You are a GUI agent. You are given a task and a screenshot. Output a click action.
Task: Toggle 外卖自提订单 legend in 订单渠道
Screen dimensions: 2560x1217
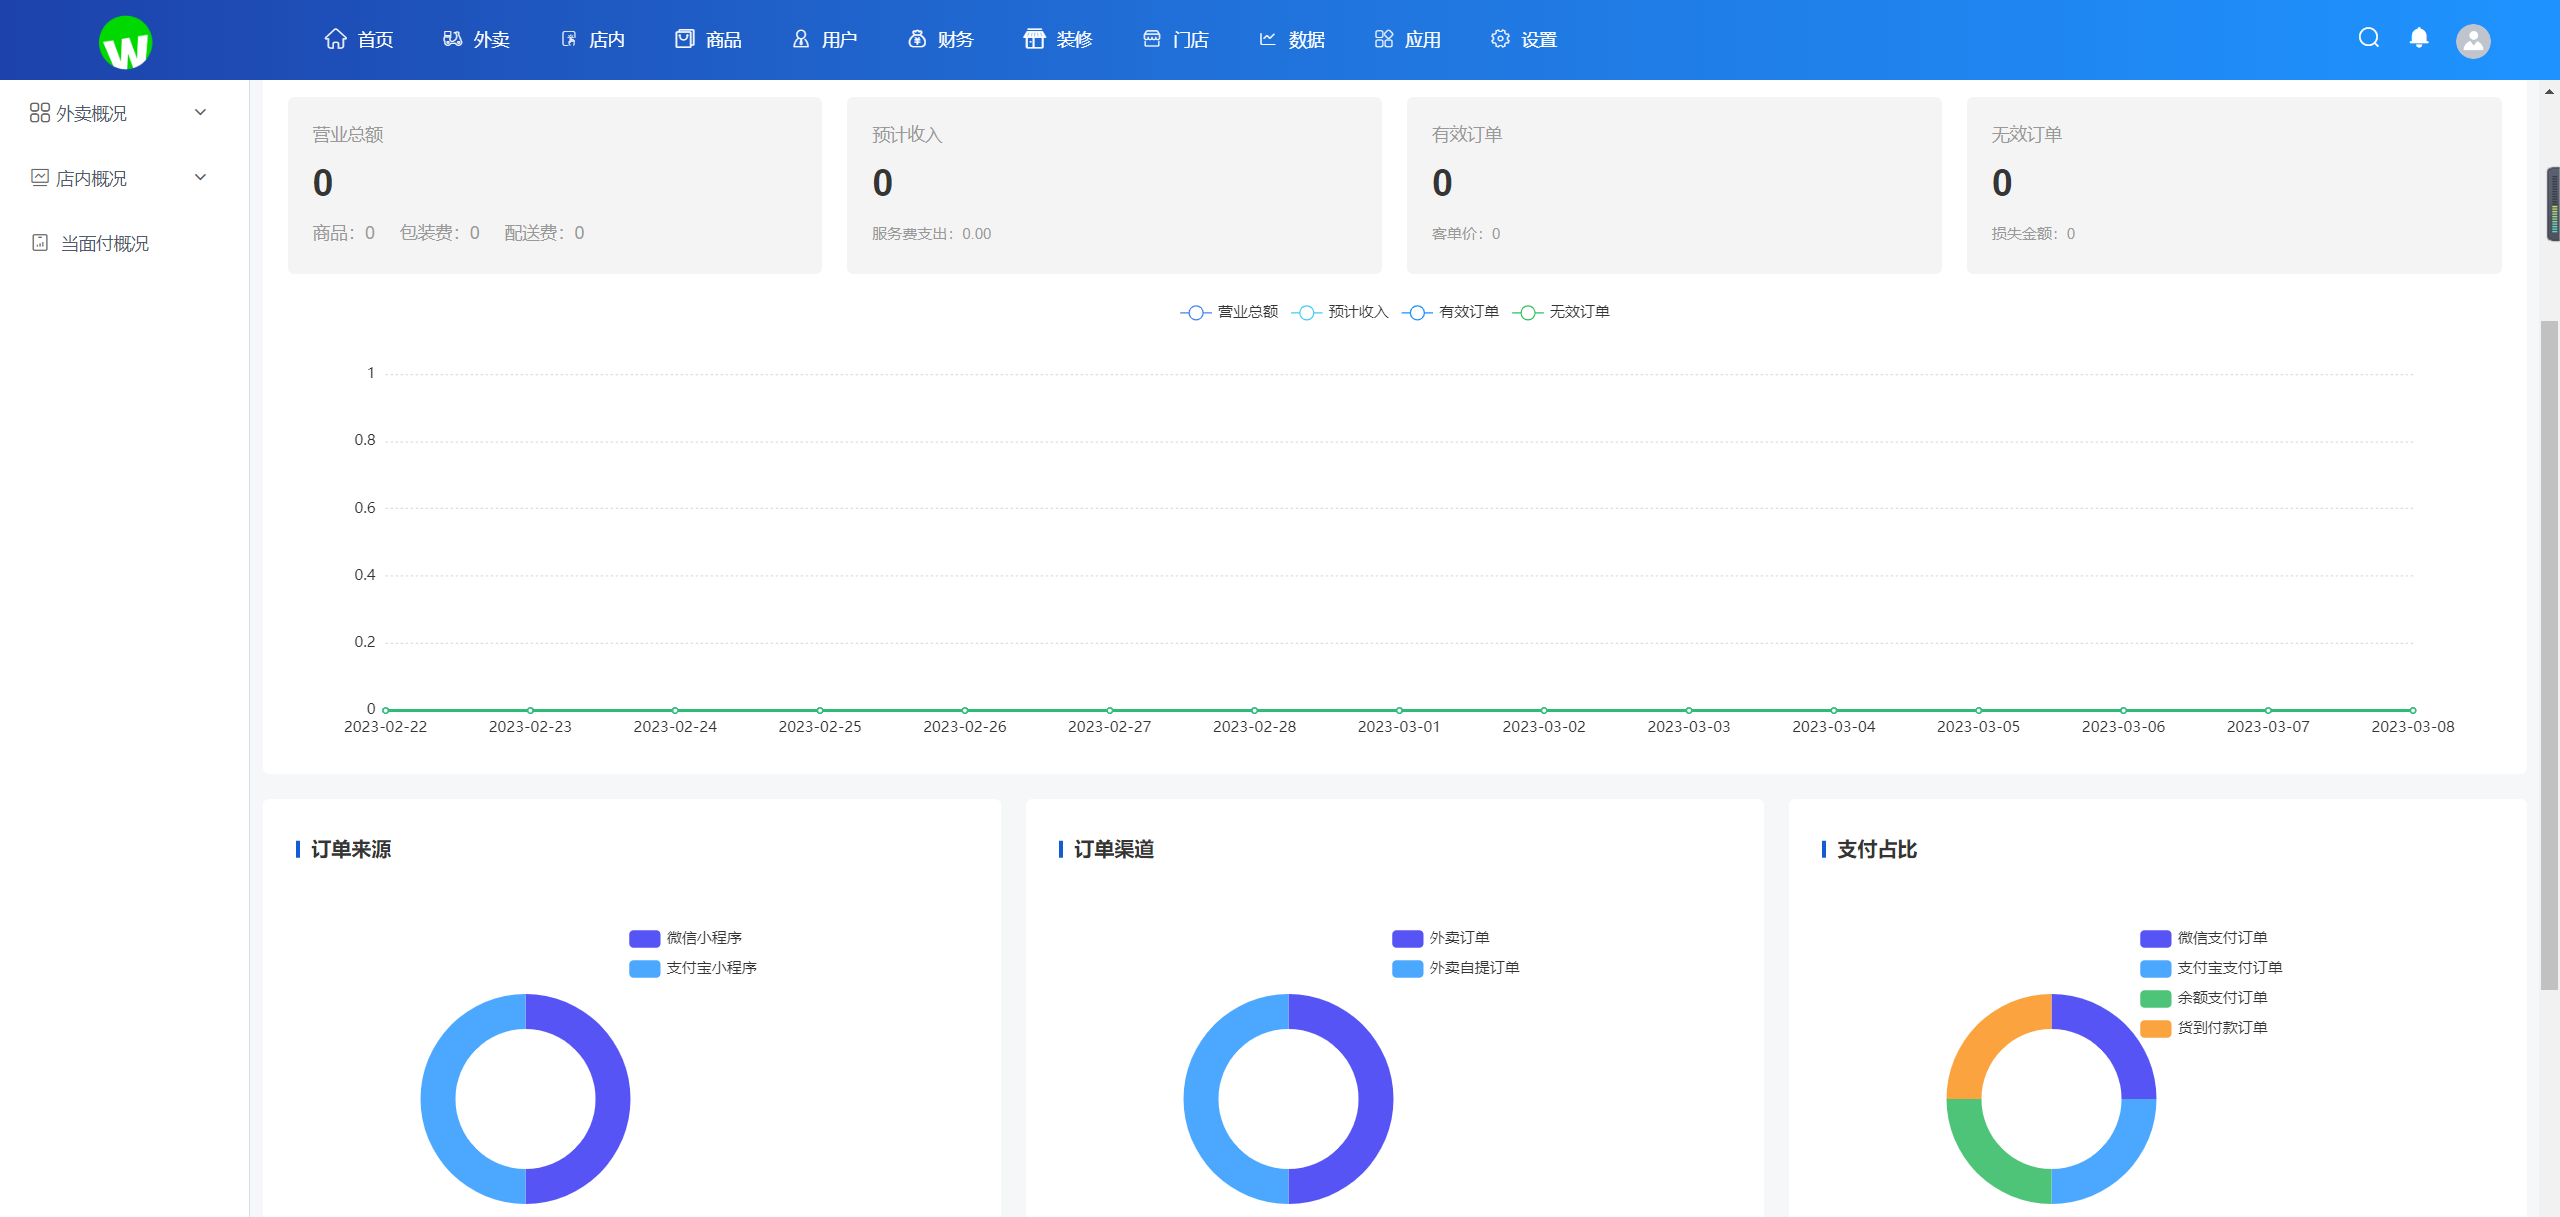[1456, 968]
